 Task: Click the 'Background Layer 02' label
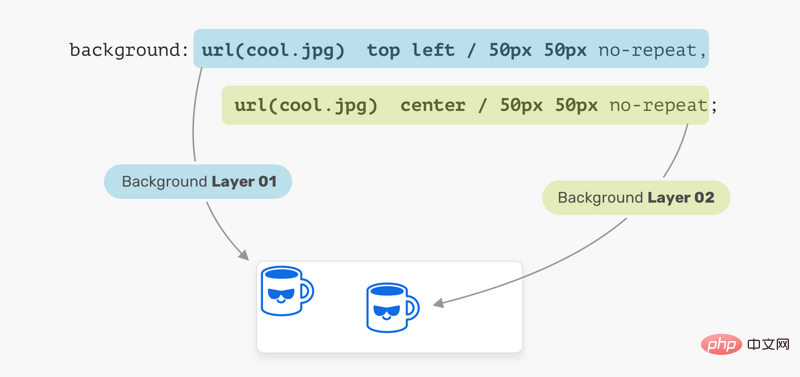(636, 197)
